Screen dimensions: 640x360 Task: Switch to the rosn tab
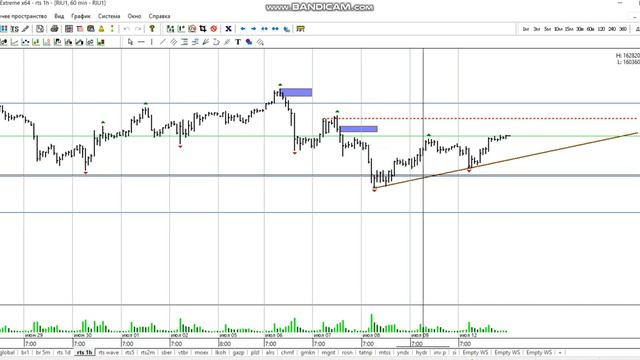347,352
